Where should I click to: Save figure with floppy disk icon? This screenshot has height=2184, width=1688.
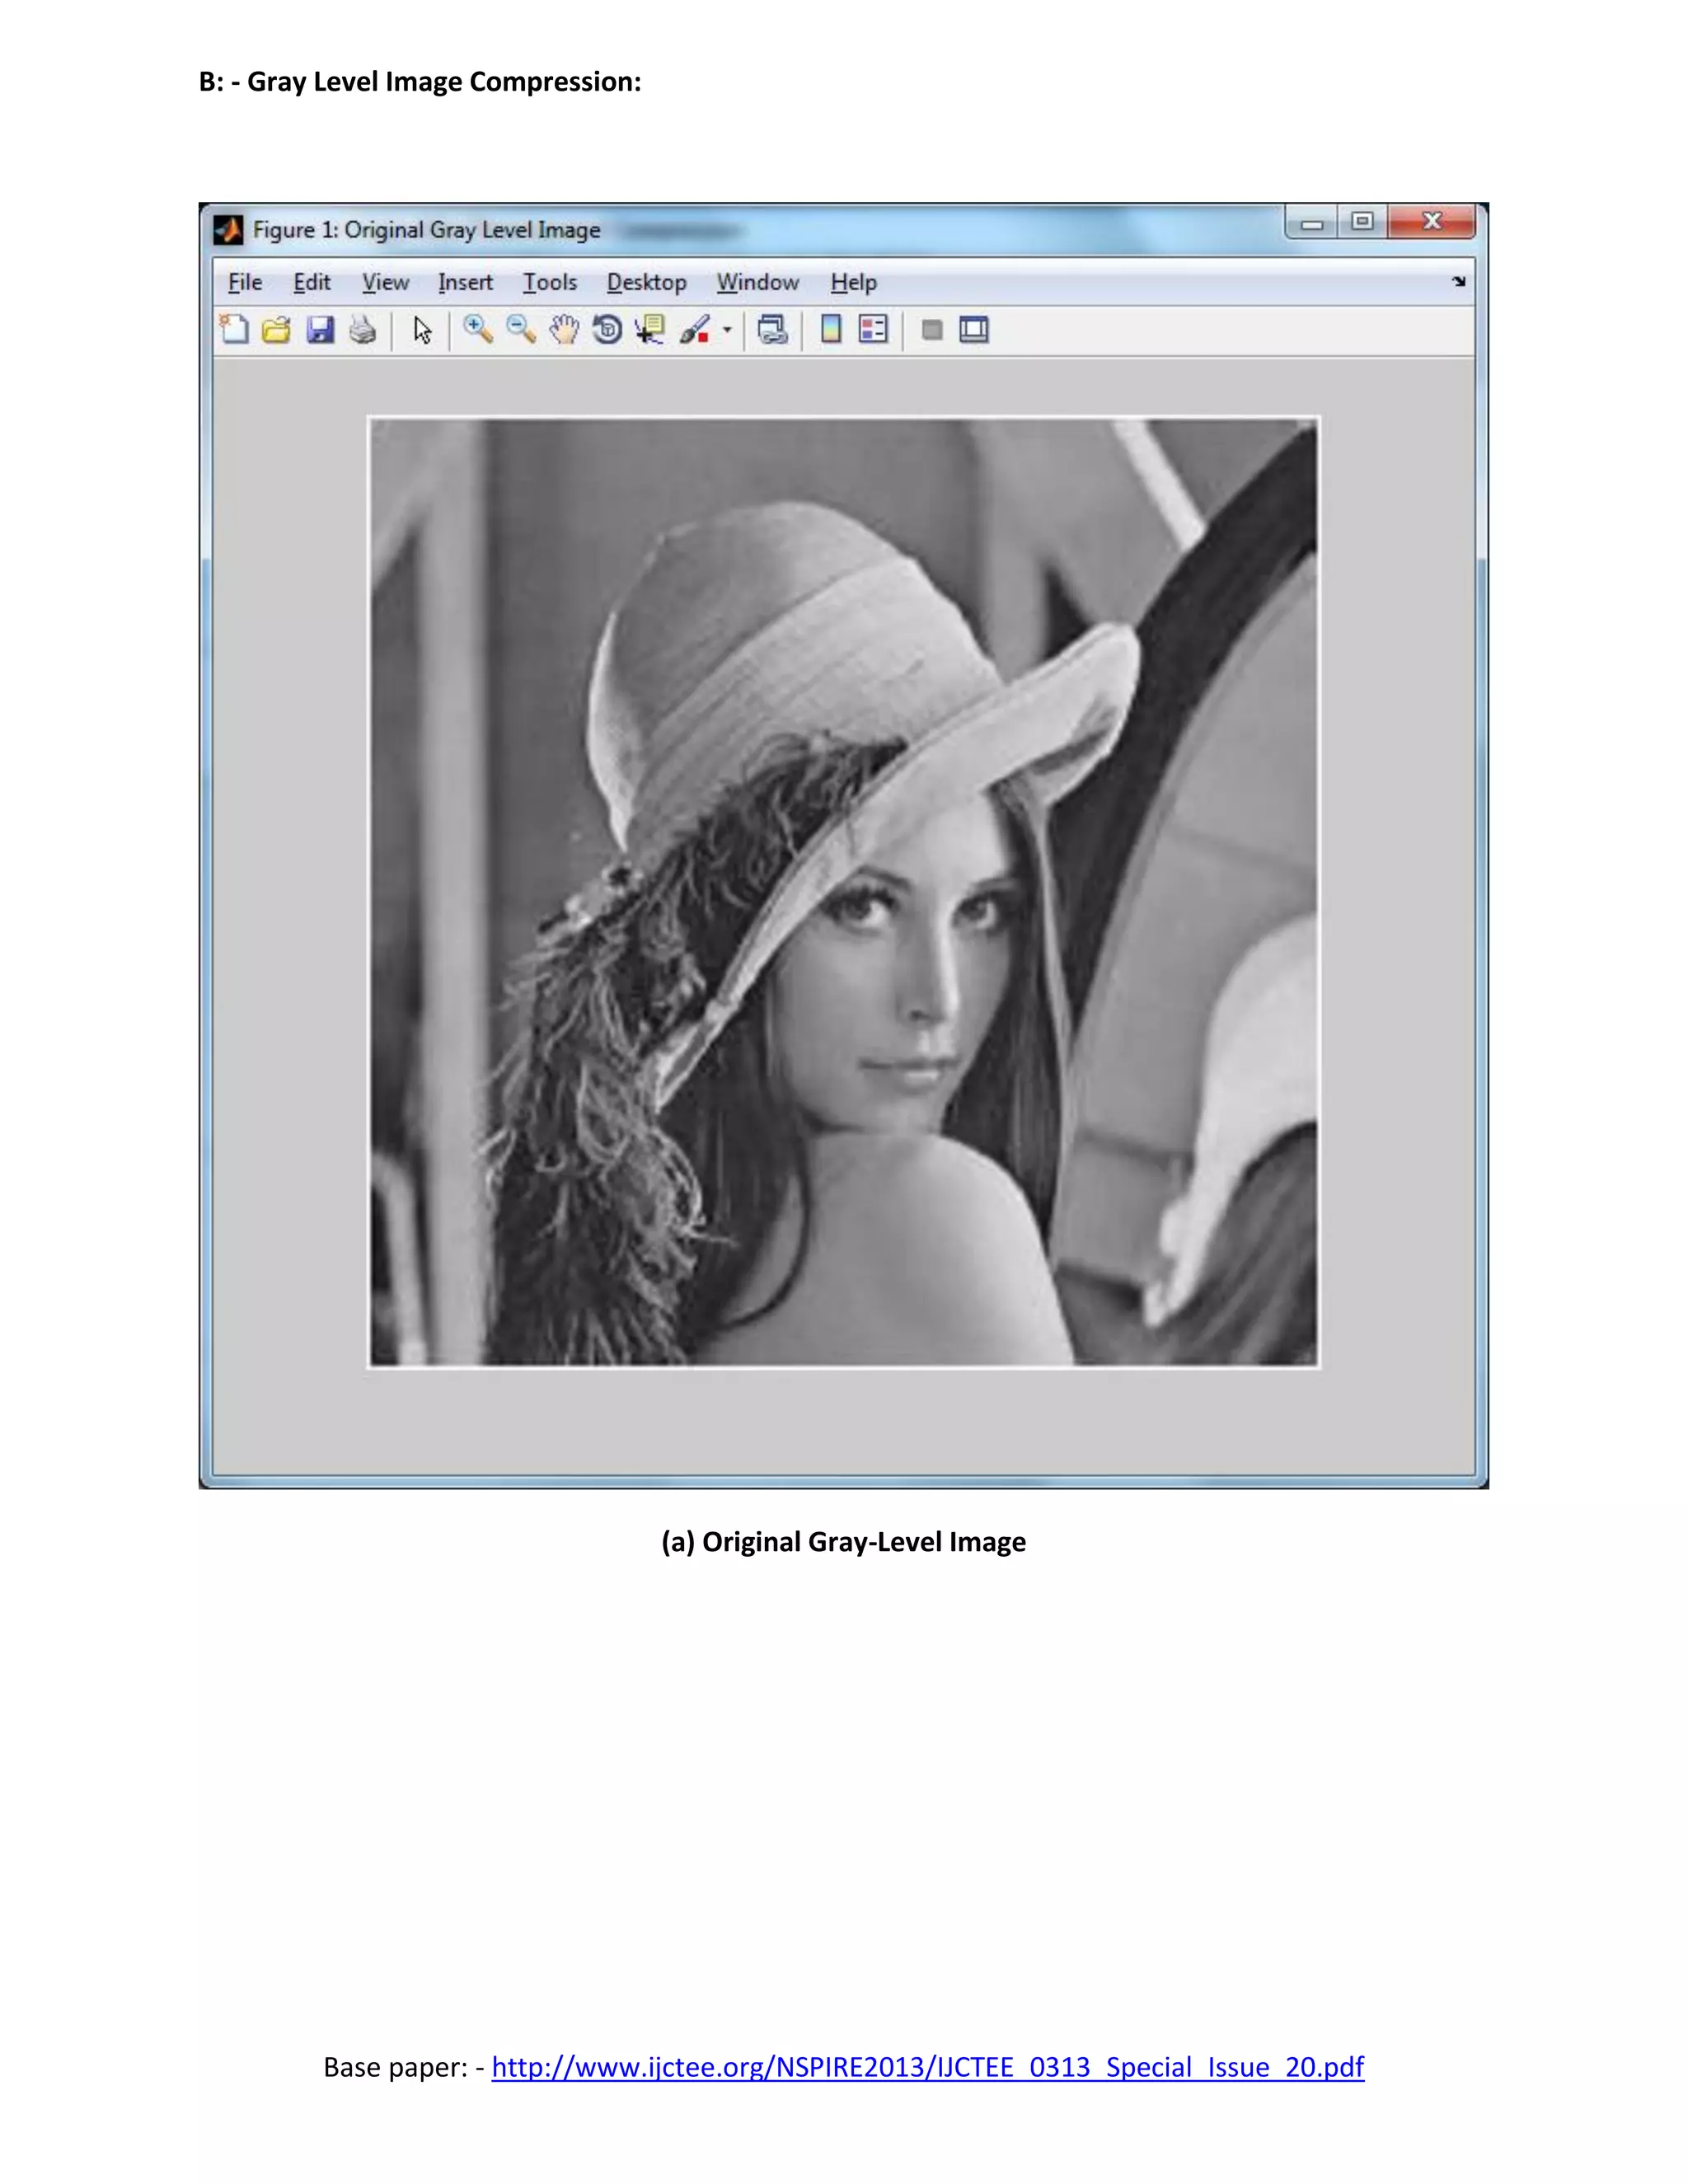320,330
